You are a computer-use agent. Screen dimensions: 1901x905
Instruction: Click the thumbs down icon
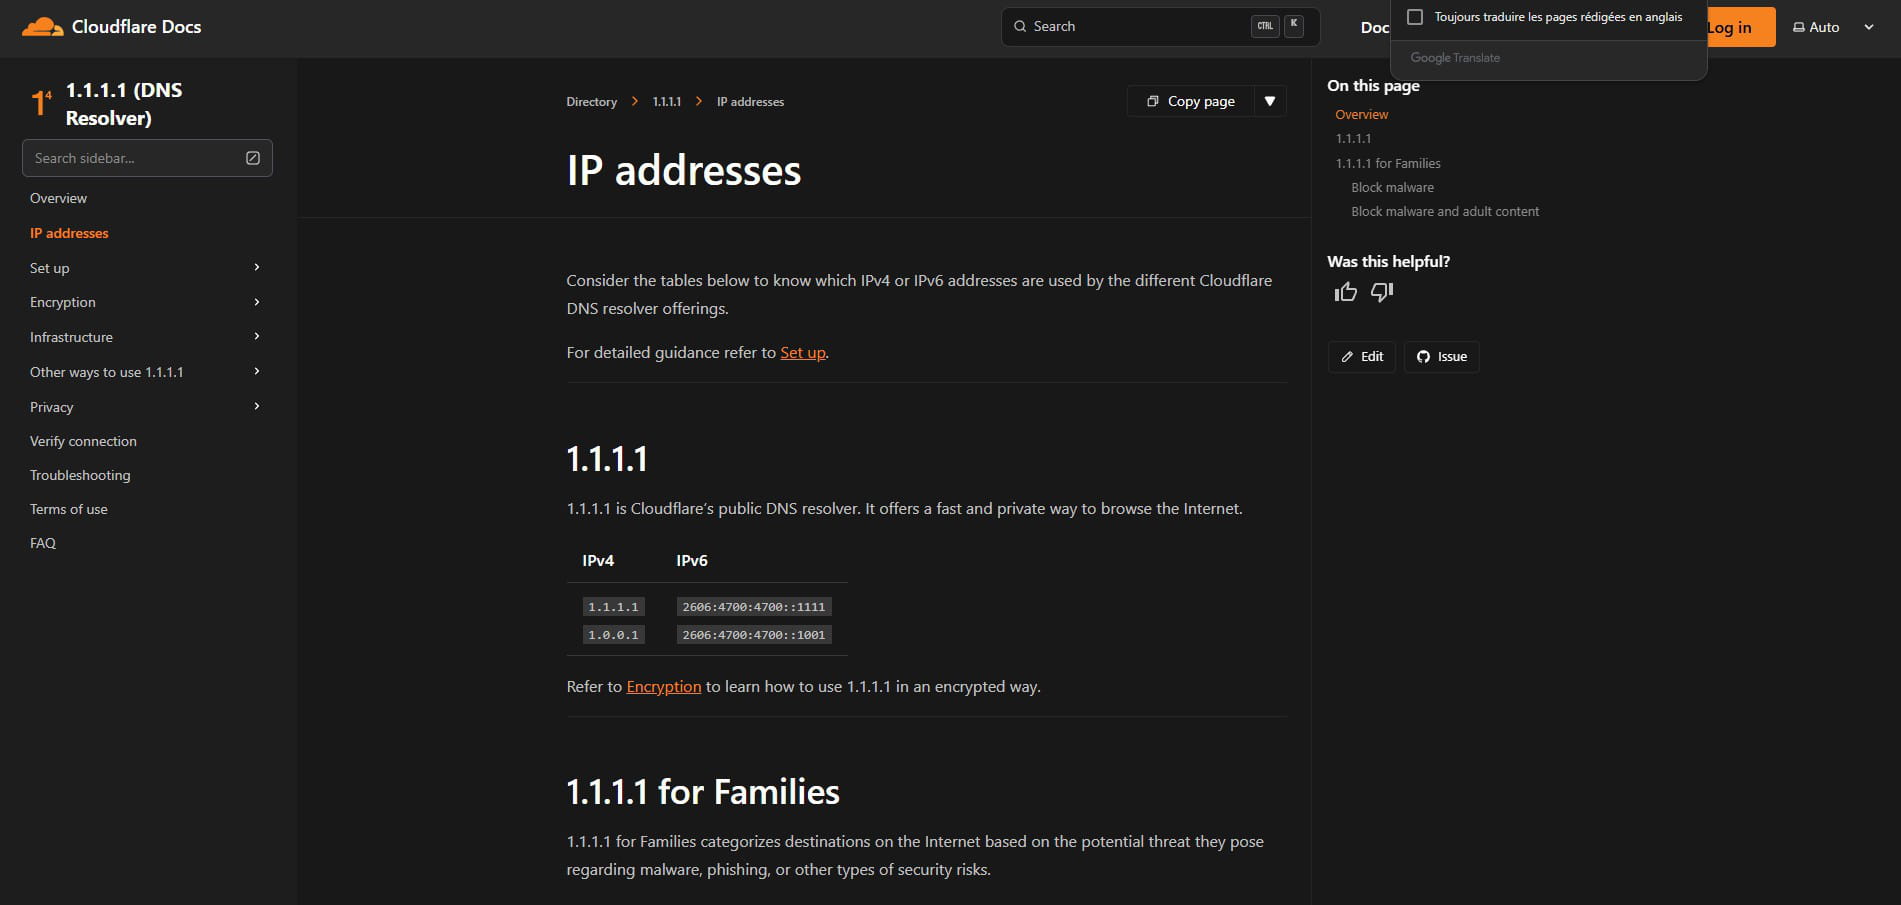tap(1382, 292)
